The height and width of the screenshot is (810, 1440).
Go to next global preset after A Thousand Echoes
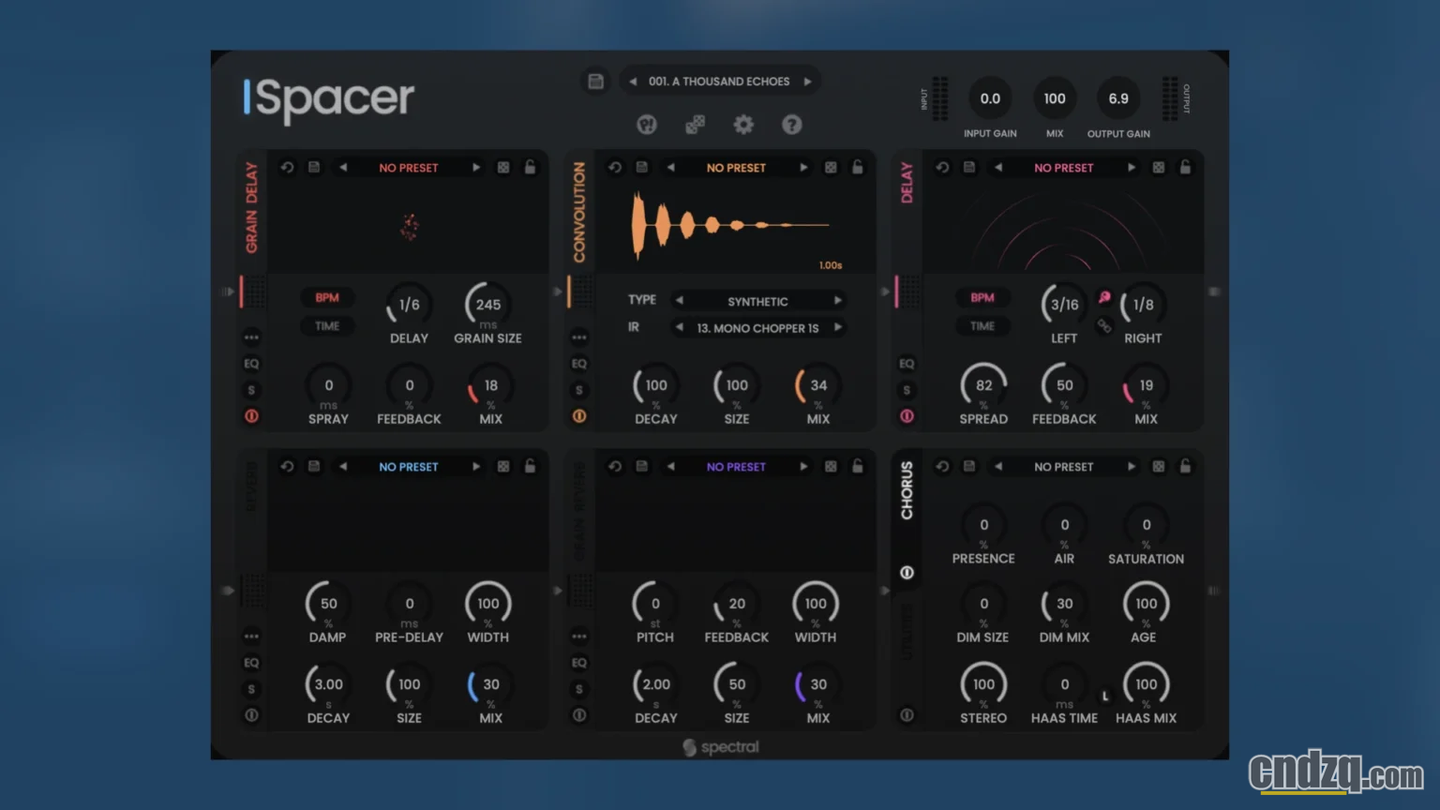click(807, 81)
